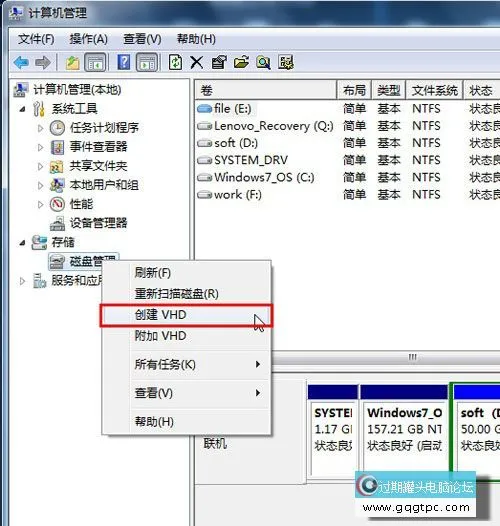Click the work (F:) drive icon

tap(204, 195)
